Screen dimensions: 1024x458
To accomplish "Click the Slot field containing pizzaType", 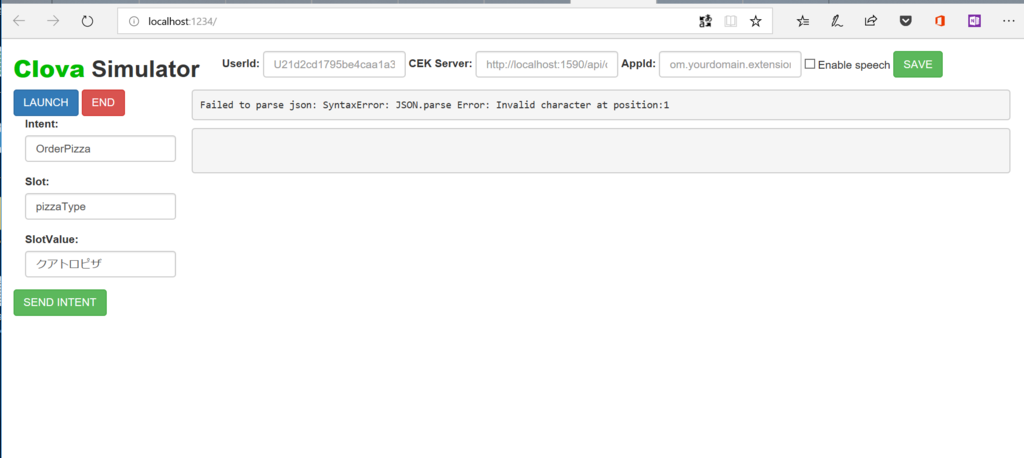I will tap(101, 206).
